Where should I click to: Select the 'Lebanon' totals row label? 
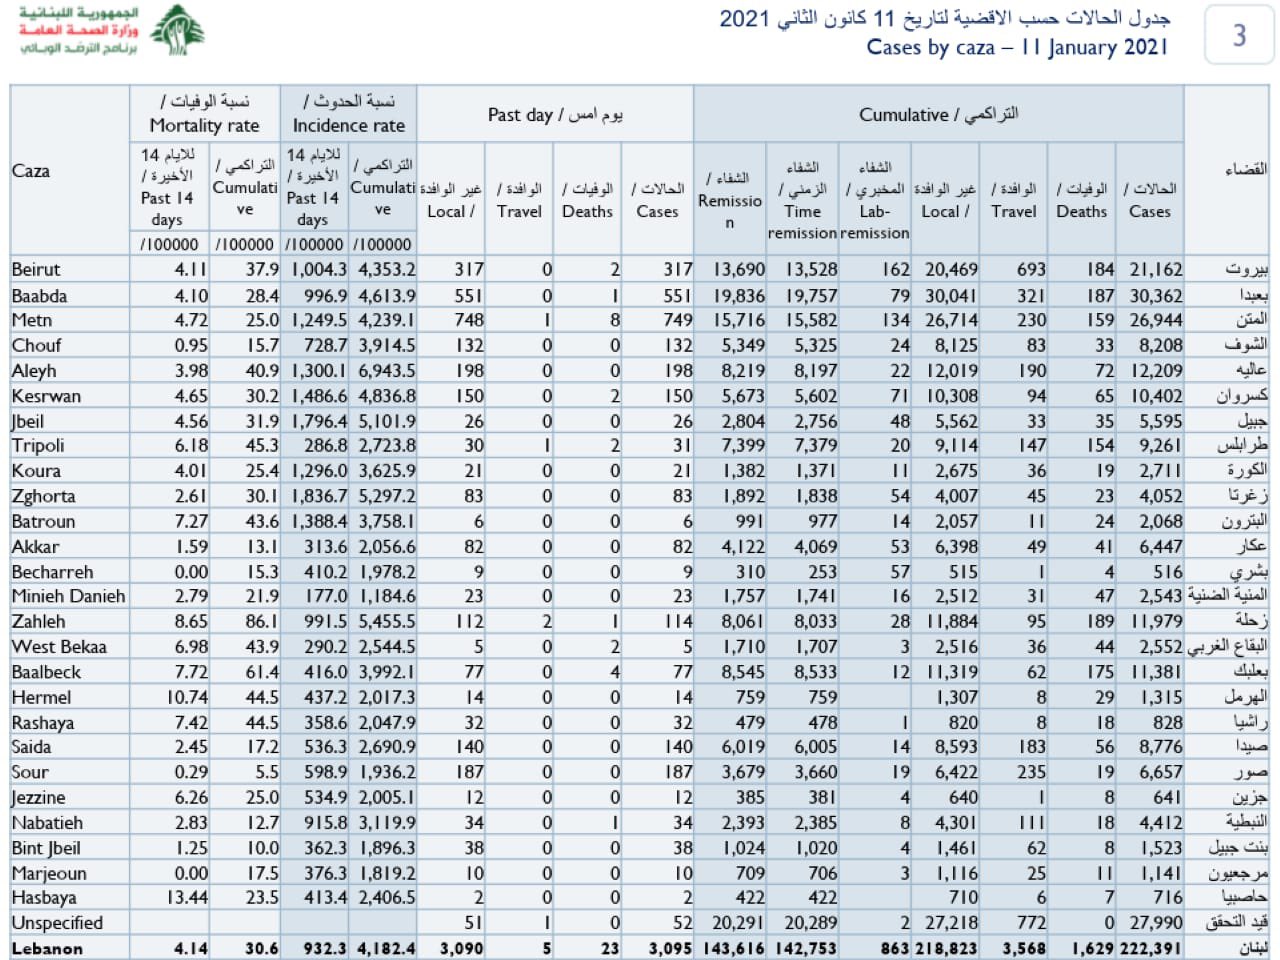47,948
